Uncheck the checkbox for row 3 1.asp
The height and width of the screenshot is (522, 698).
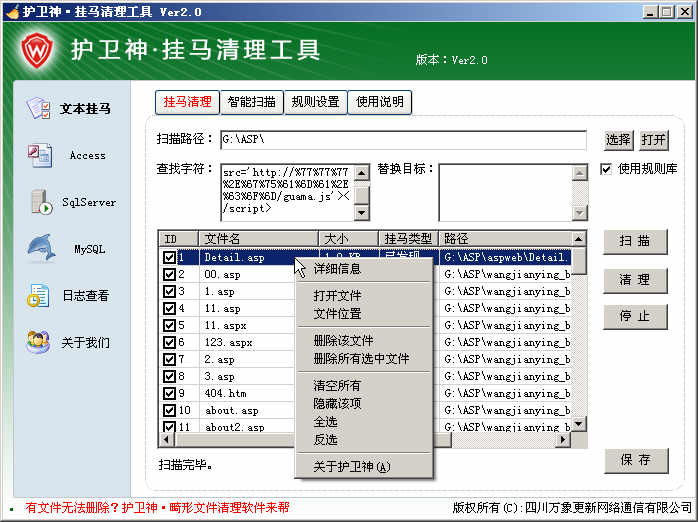click(169, 291)
